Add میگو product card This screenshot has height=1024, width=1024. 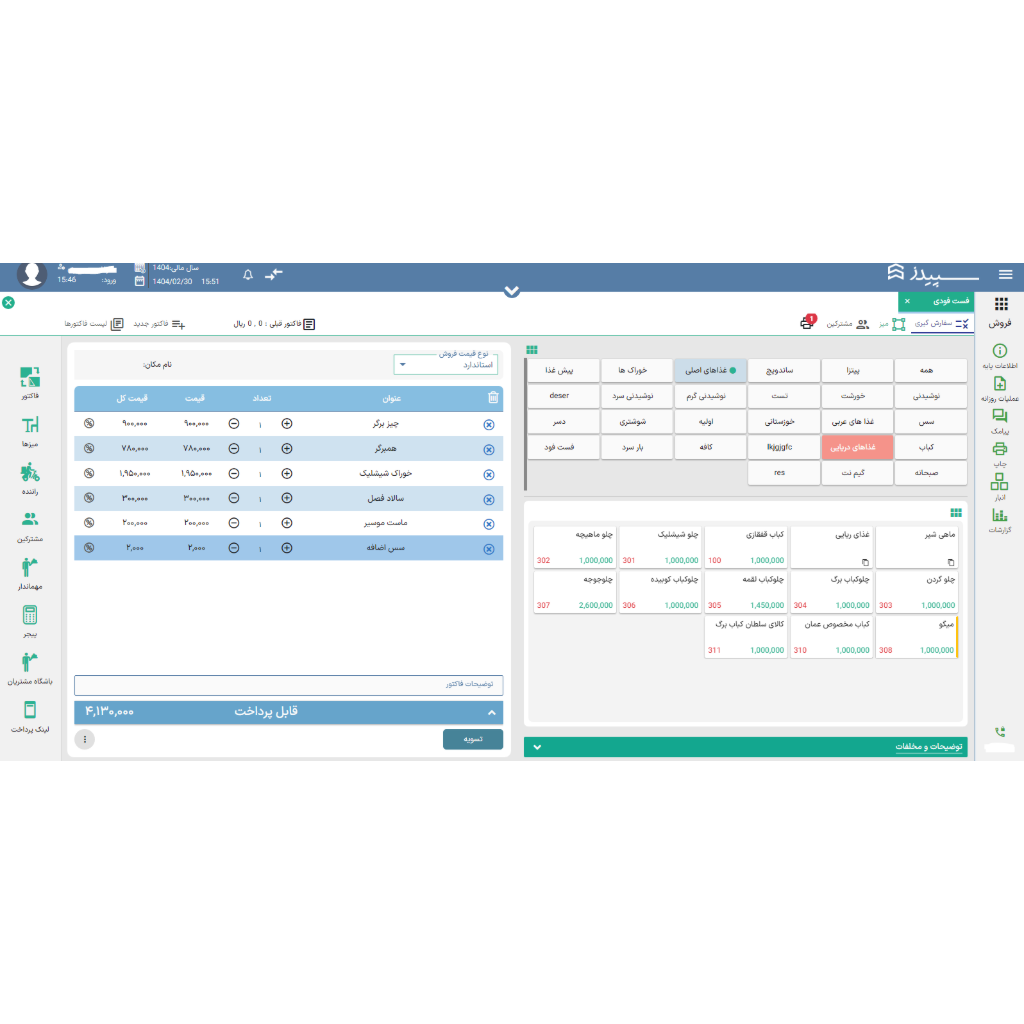click(917, 637)
